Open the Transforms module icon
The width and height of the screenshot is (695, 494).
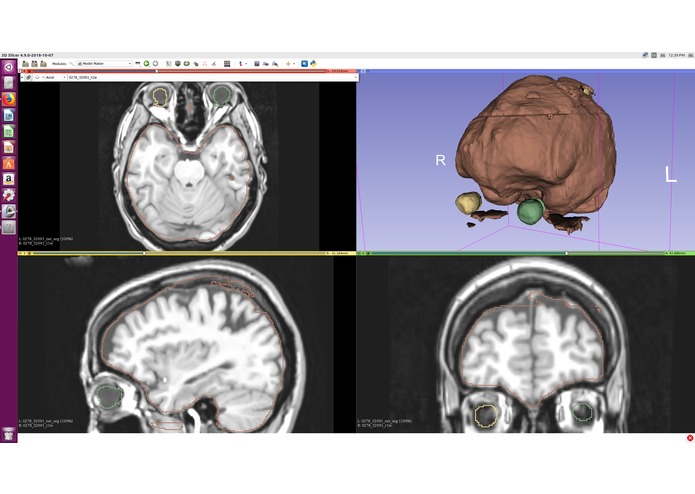coord(196,64)
